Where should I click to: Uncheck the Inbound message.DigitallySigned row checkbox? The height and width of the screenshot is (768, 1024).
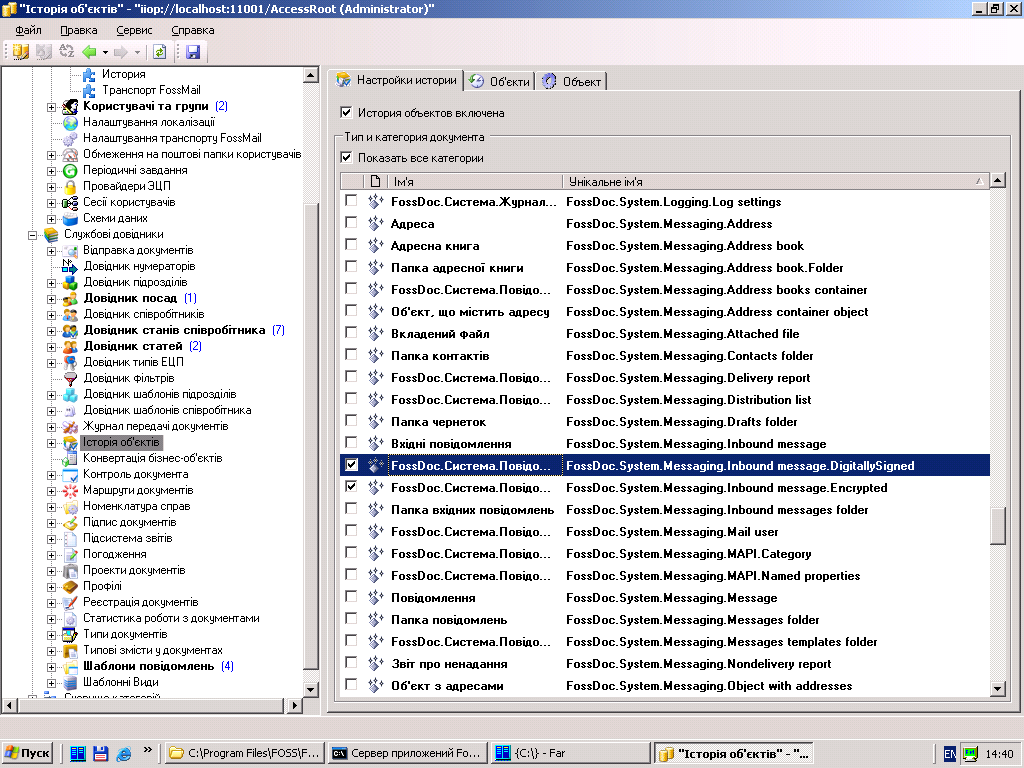351,465
